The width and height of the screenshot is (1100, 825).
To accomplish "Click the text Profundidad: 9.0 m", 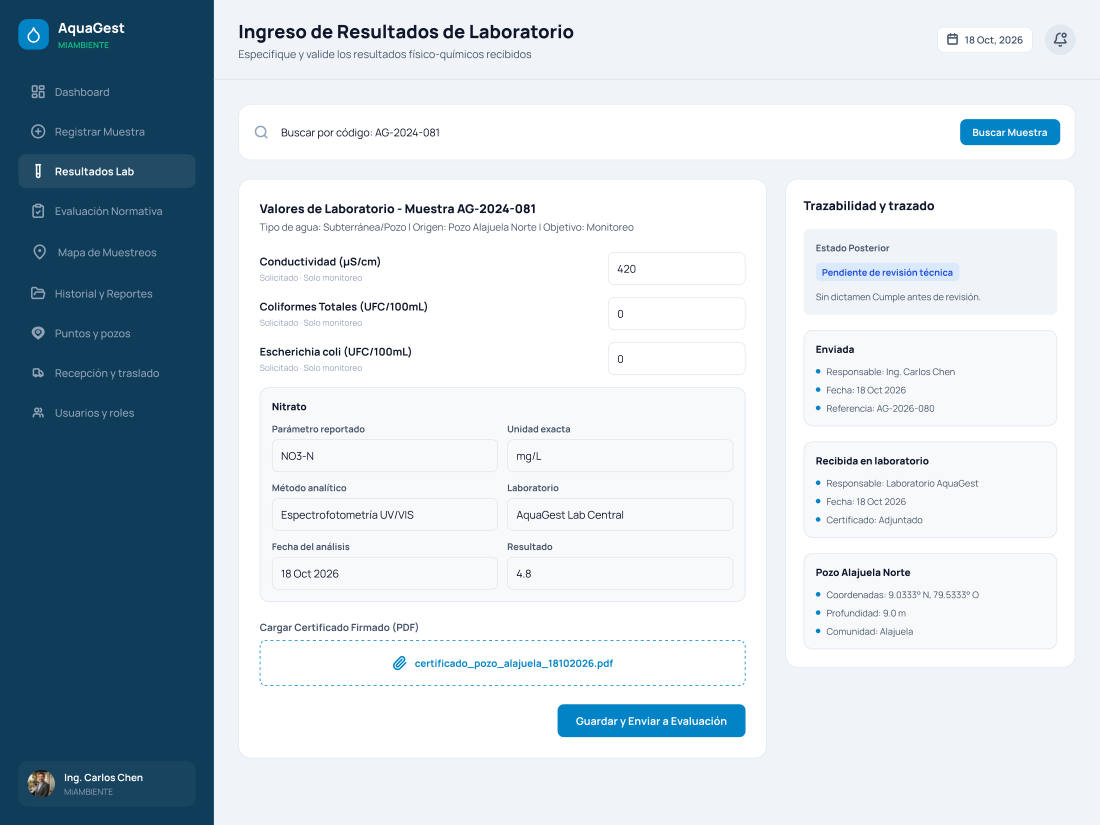I will point(866,613).
